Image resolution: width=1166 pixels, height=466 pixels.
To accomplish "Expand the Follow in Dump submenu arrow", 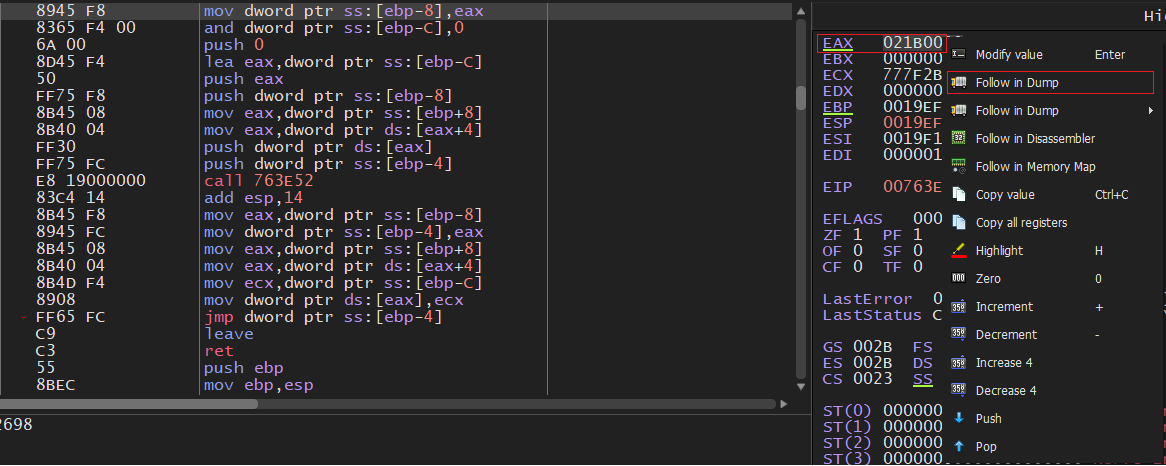I will (1150, 111).
